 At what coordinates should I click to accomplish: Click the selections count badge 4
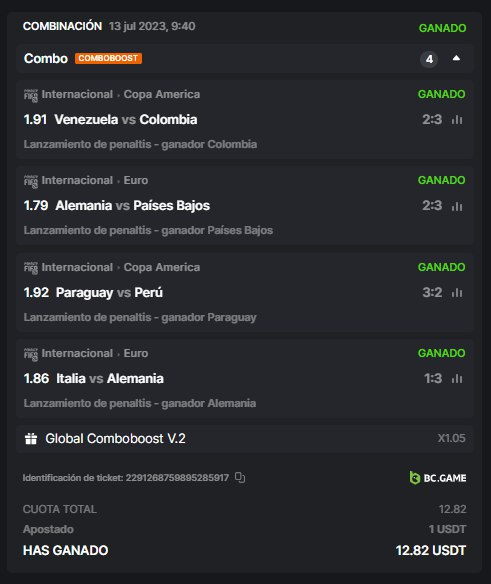[x=429, y=59]
